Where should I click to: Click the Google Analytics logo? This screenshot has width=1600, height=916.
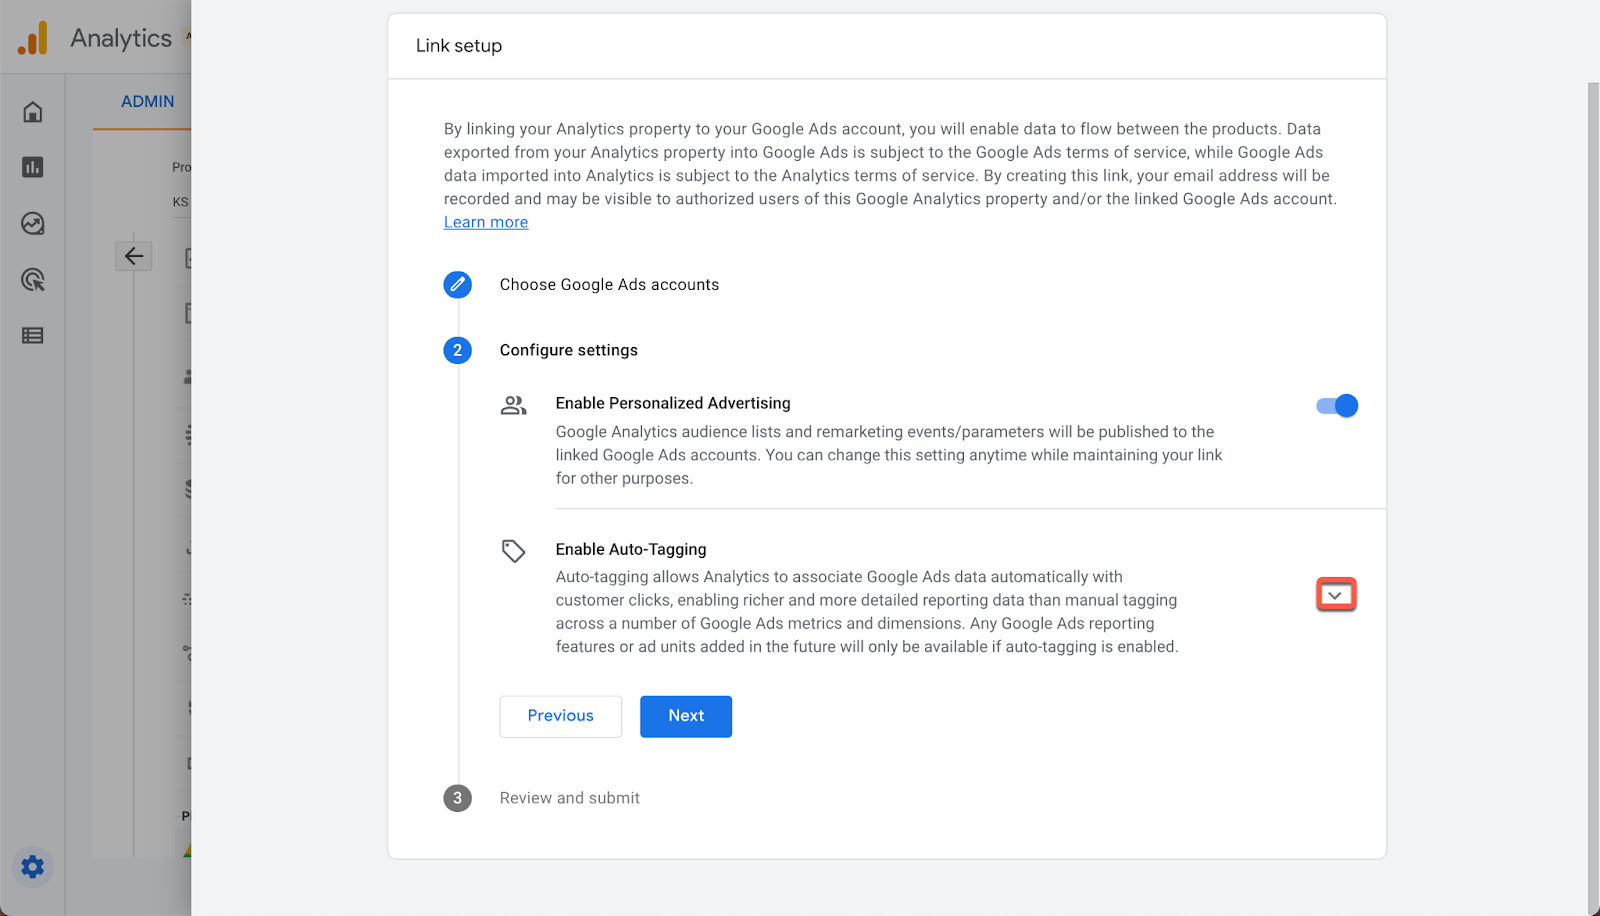coord(33,39)
